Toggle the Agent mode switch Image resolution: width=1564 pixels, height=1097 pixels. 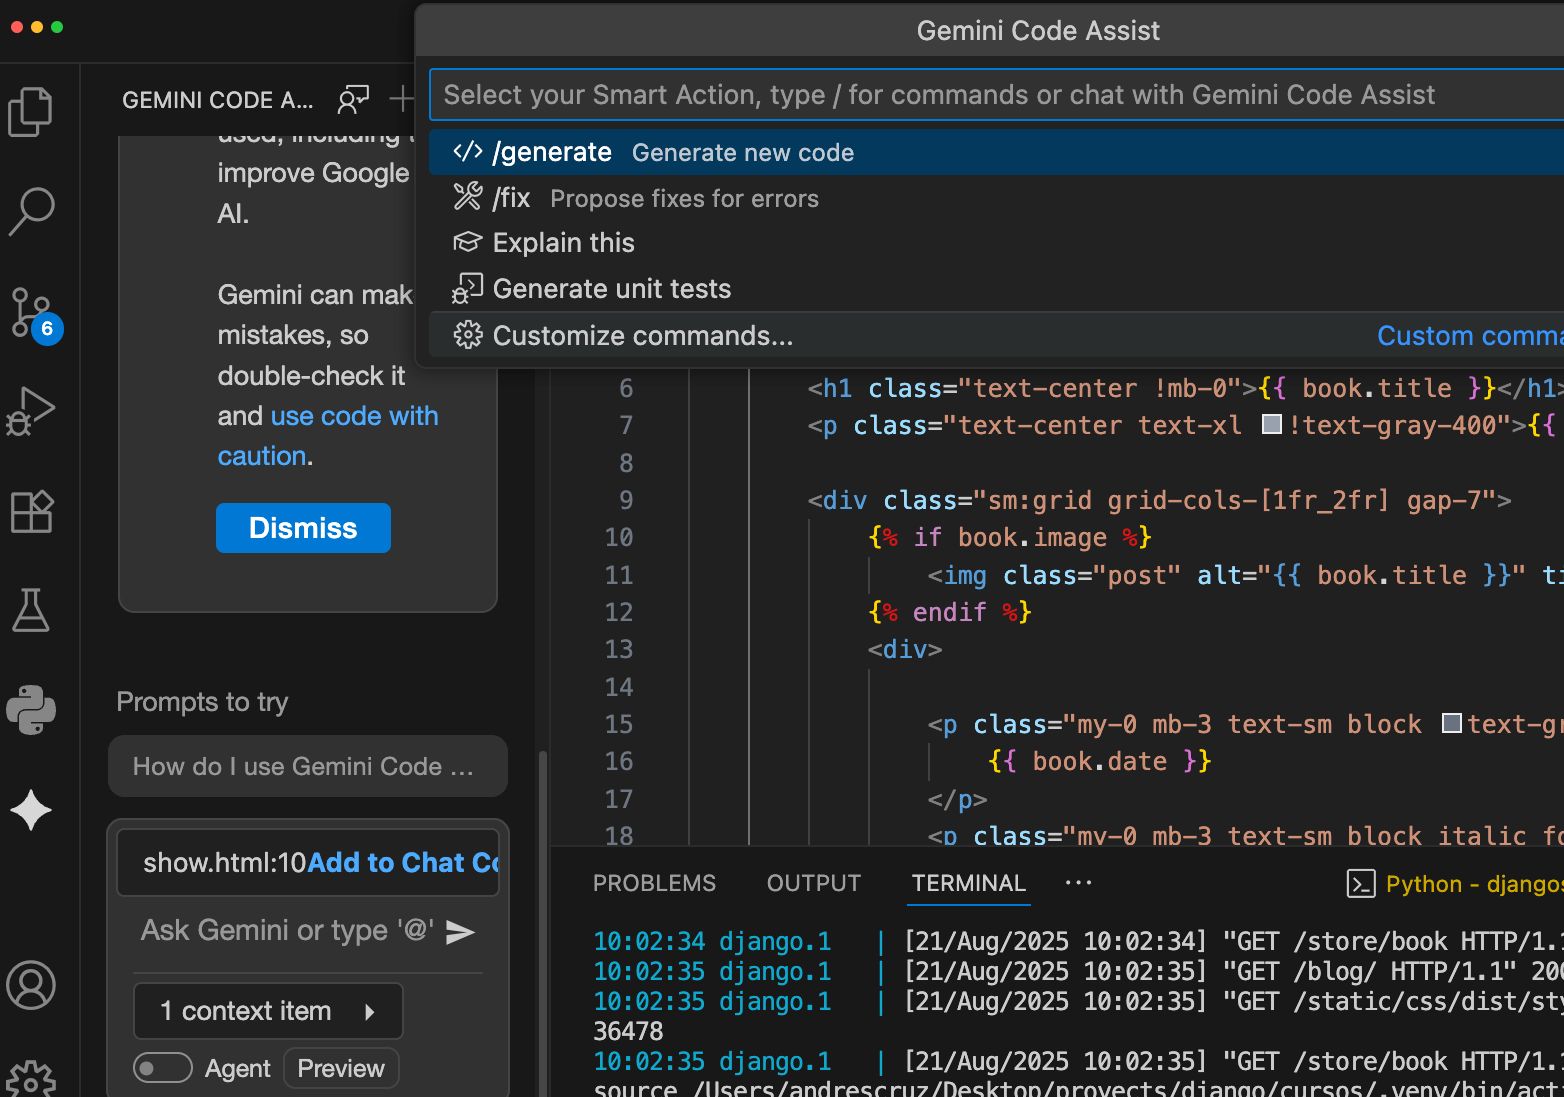click(163, 1068)
